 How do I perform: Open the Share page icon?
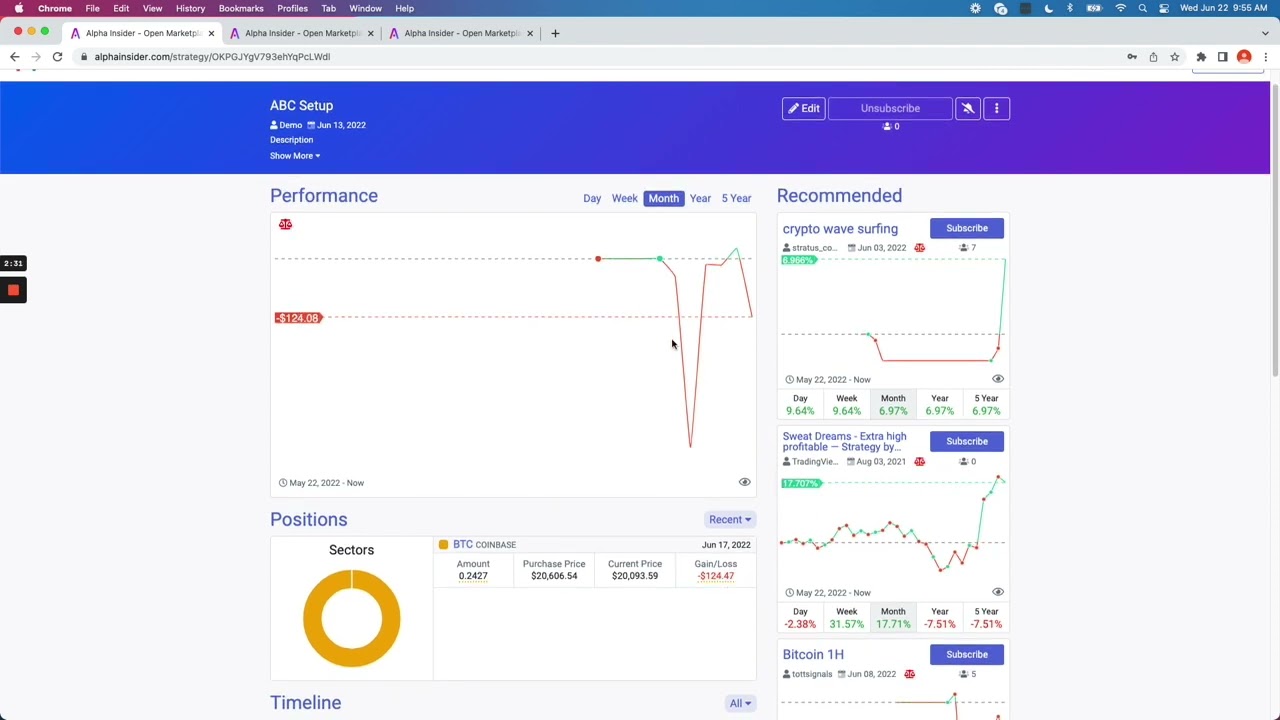tap(1153, 57)
